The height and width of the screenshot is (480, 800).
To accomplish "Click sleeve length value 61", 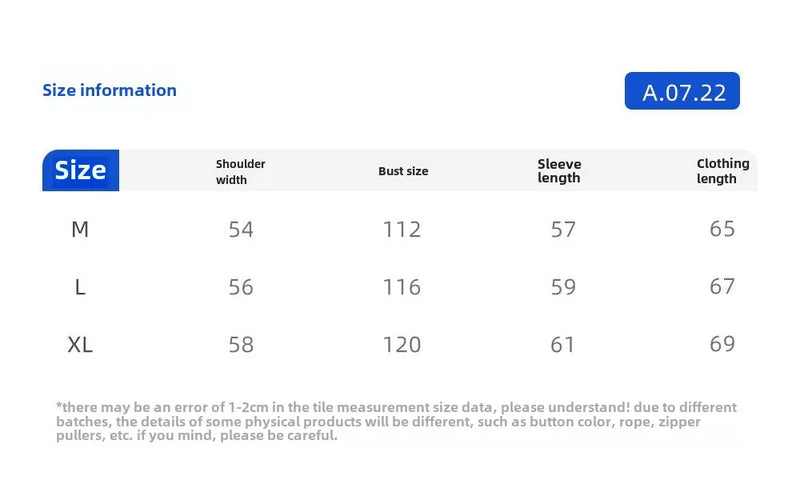I will point(563,345).
